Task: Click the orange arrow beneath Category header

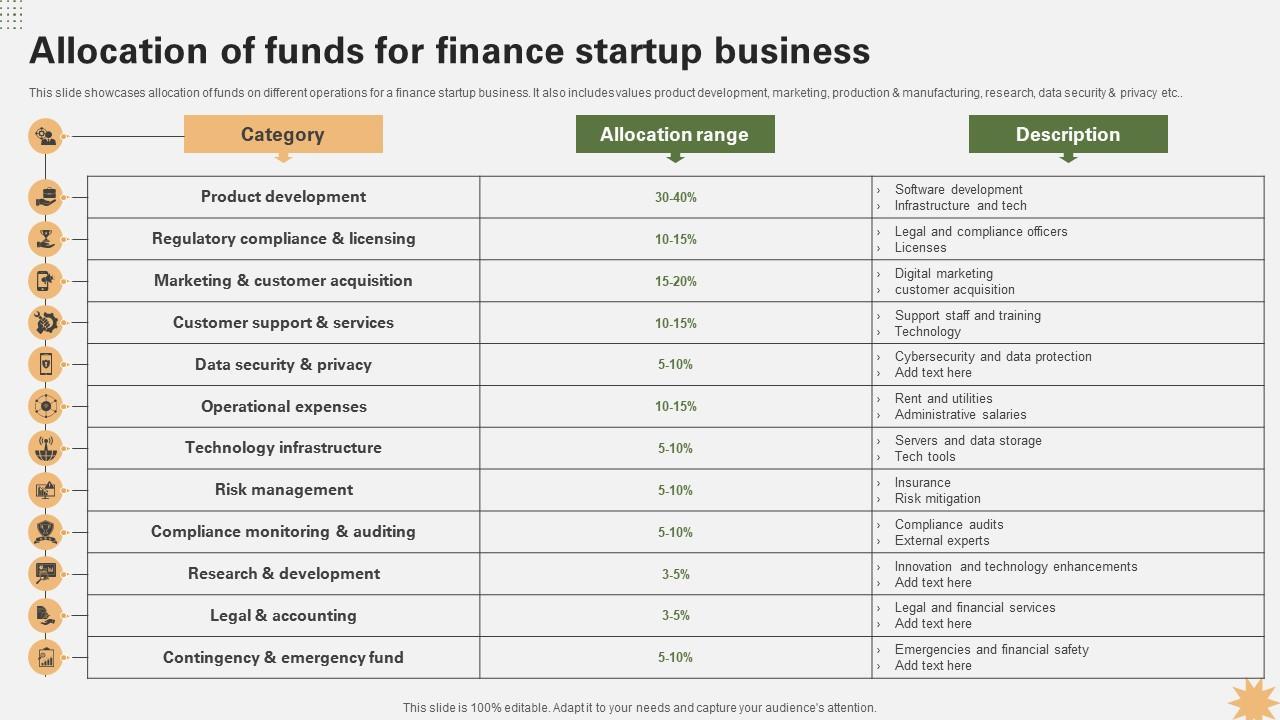Action: [283, 157]
